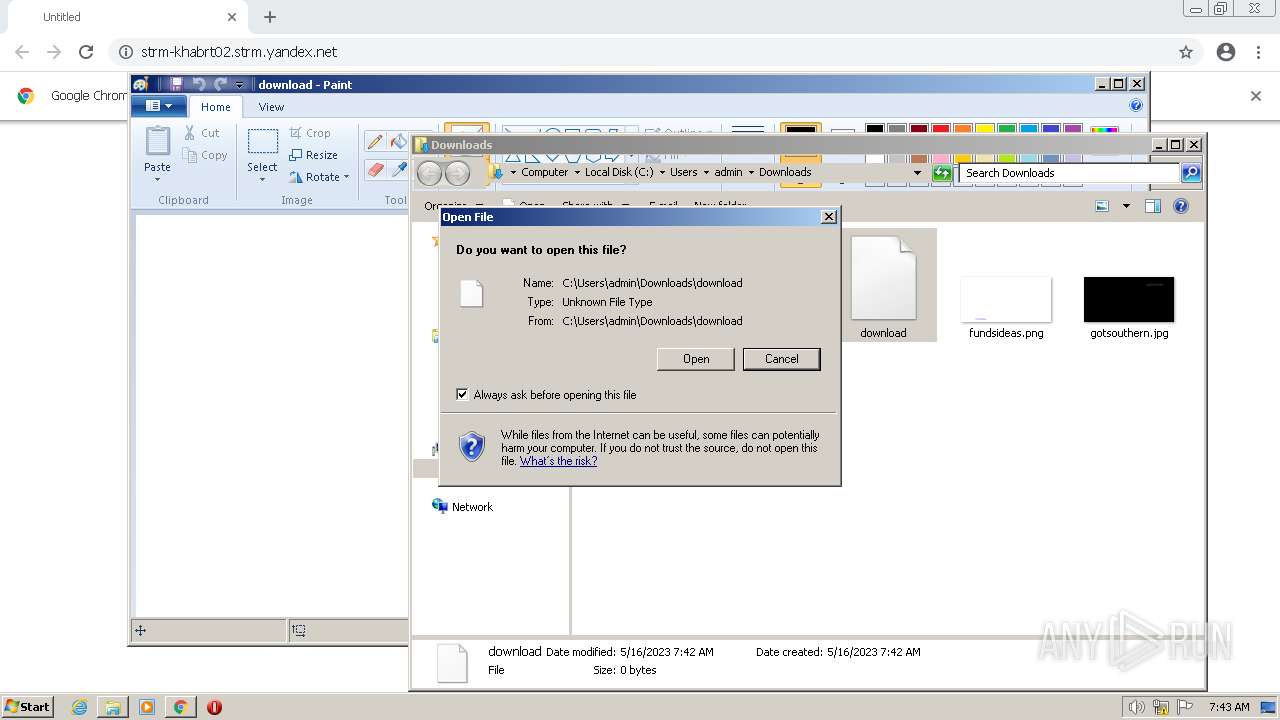Expand the admin breadcrumb arrow
The image size is (1280, 720).
(x=751, y=172)
